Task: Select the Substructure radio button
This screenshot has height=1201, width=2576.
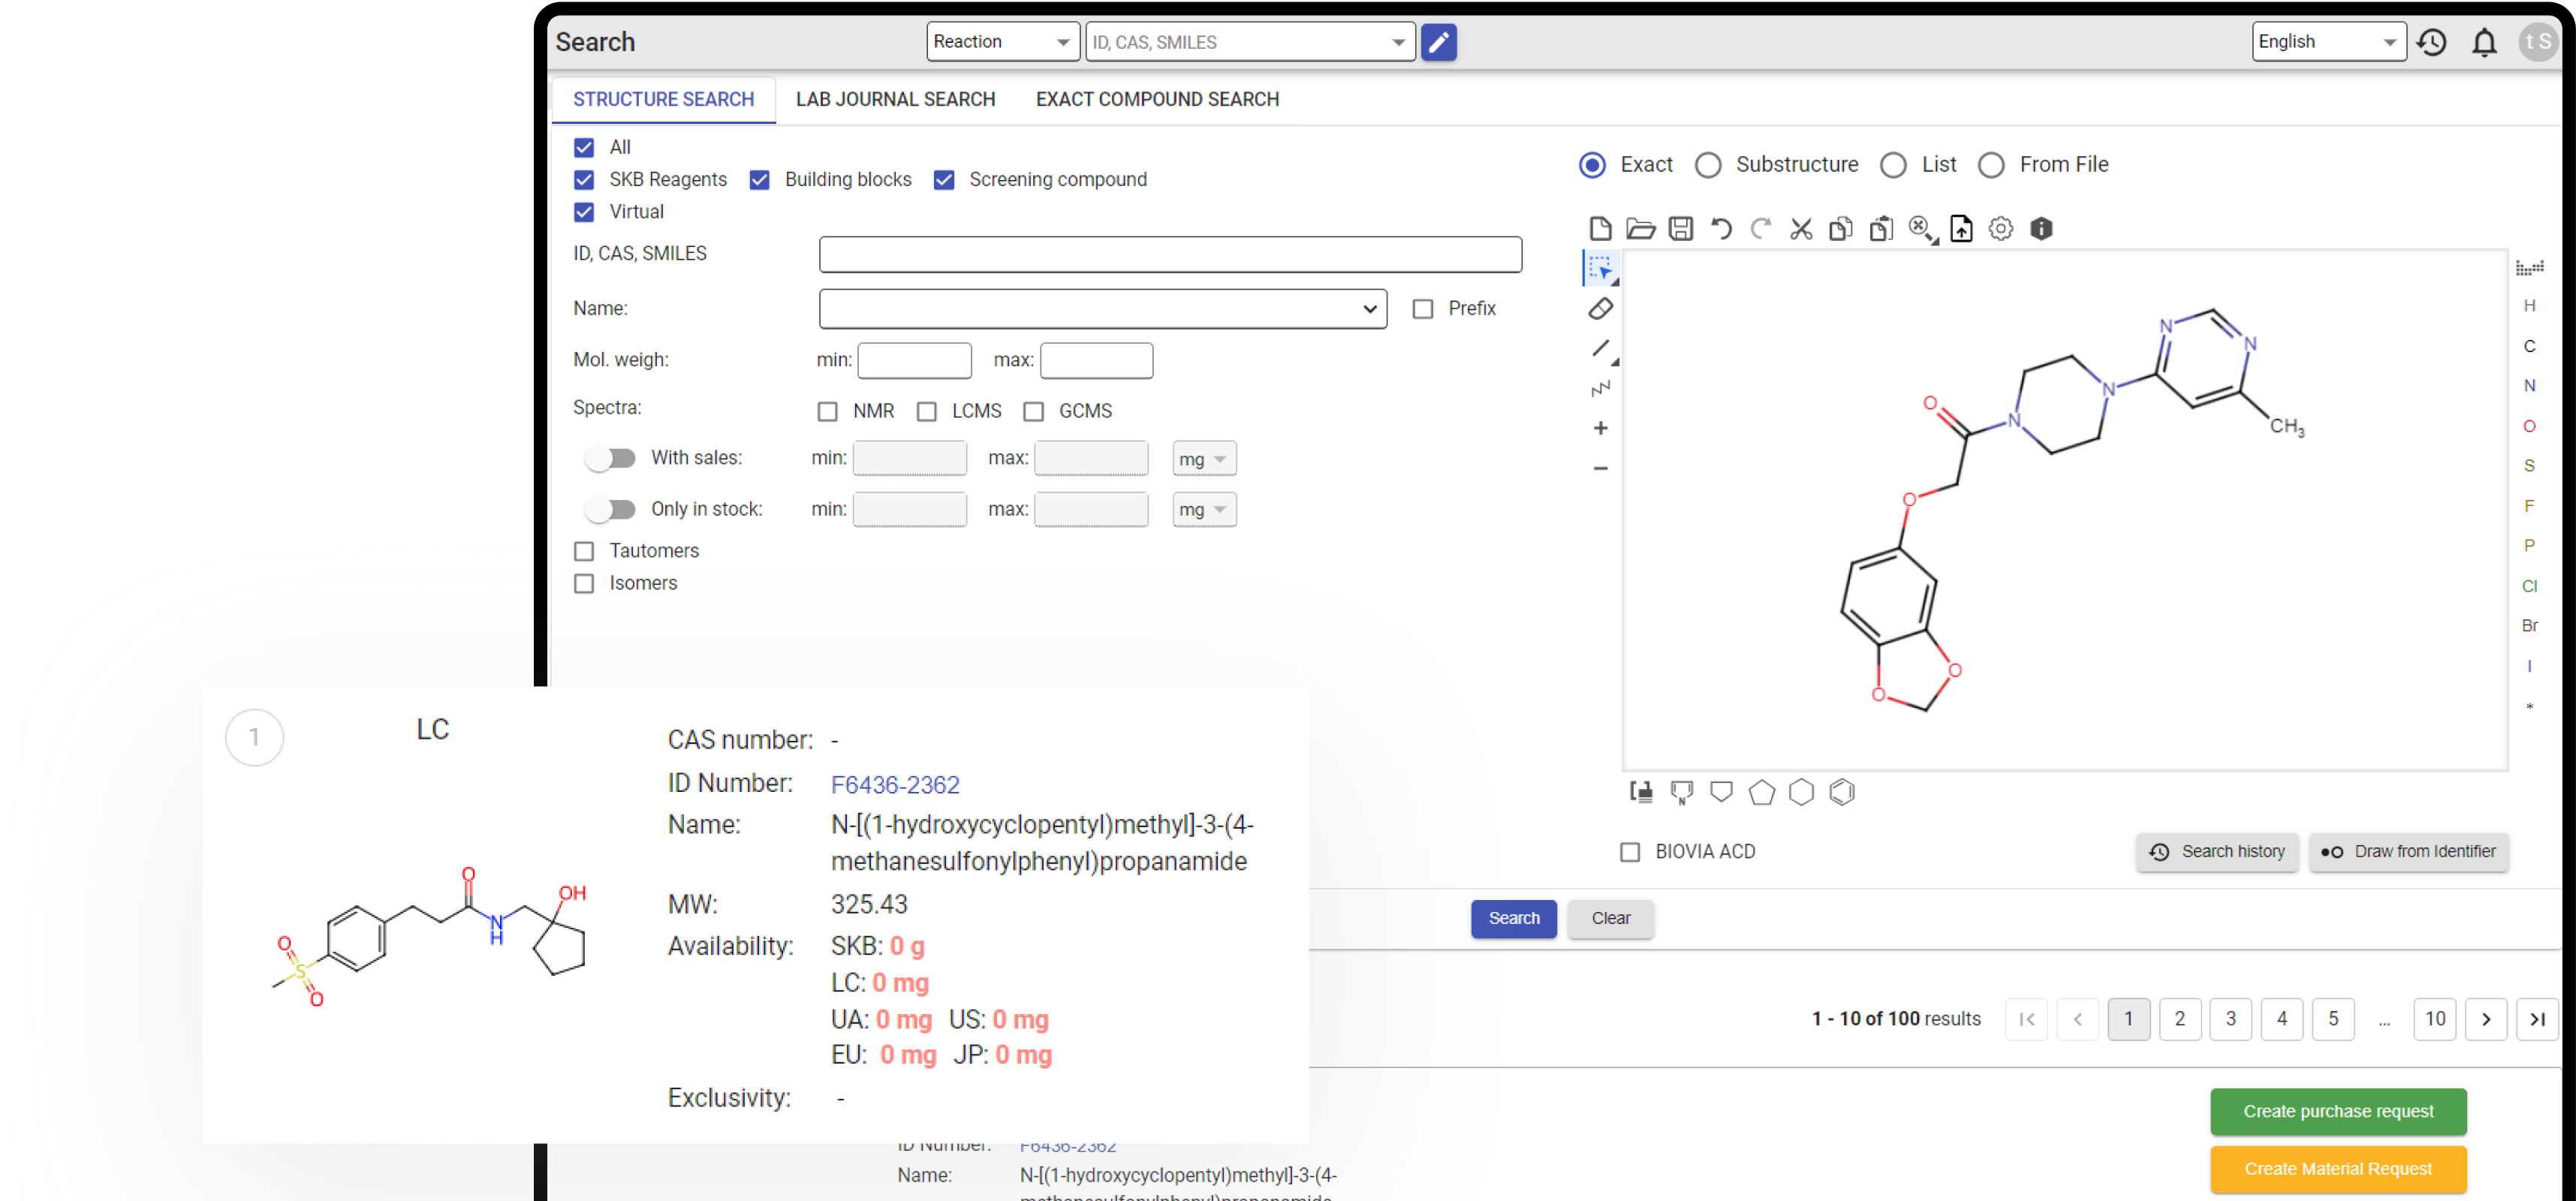Action: pyautogui.click(x=1708, y=165)
